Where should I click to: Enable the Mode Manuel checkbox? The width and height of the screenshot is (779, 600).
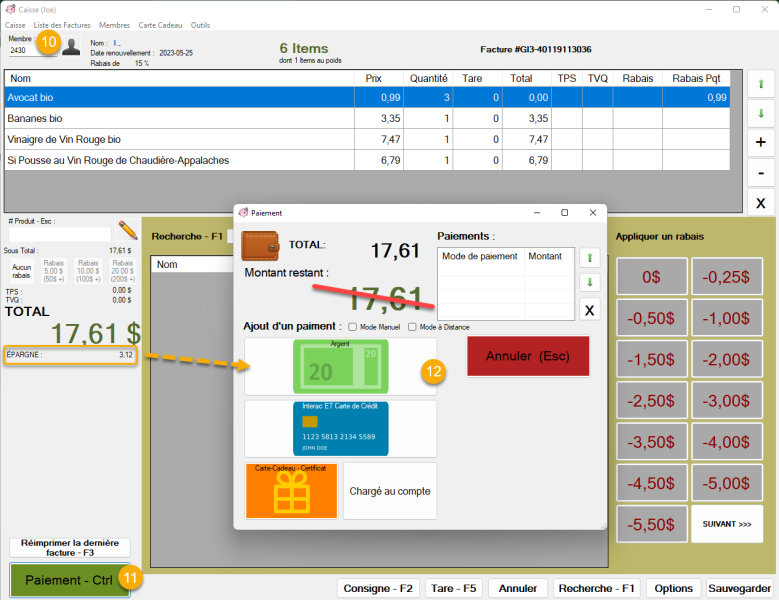click(353, 327)
